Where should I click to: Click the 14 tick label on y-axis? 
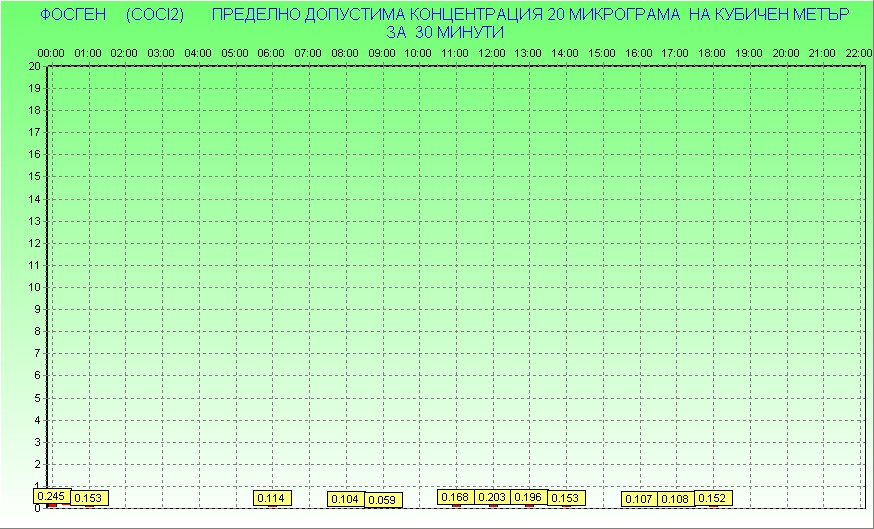(x=35, y=199)
